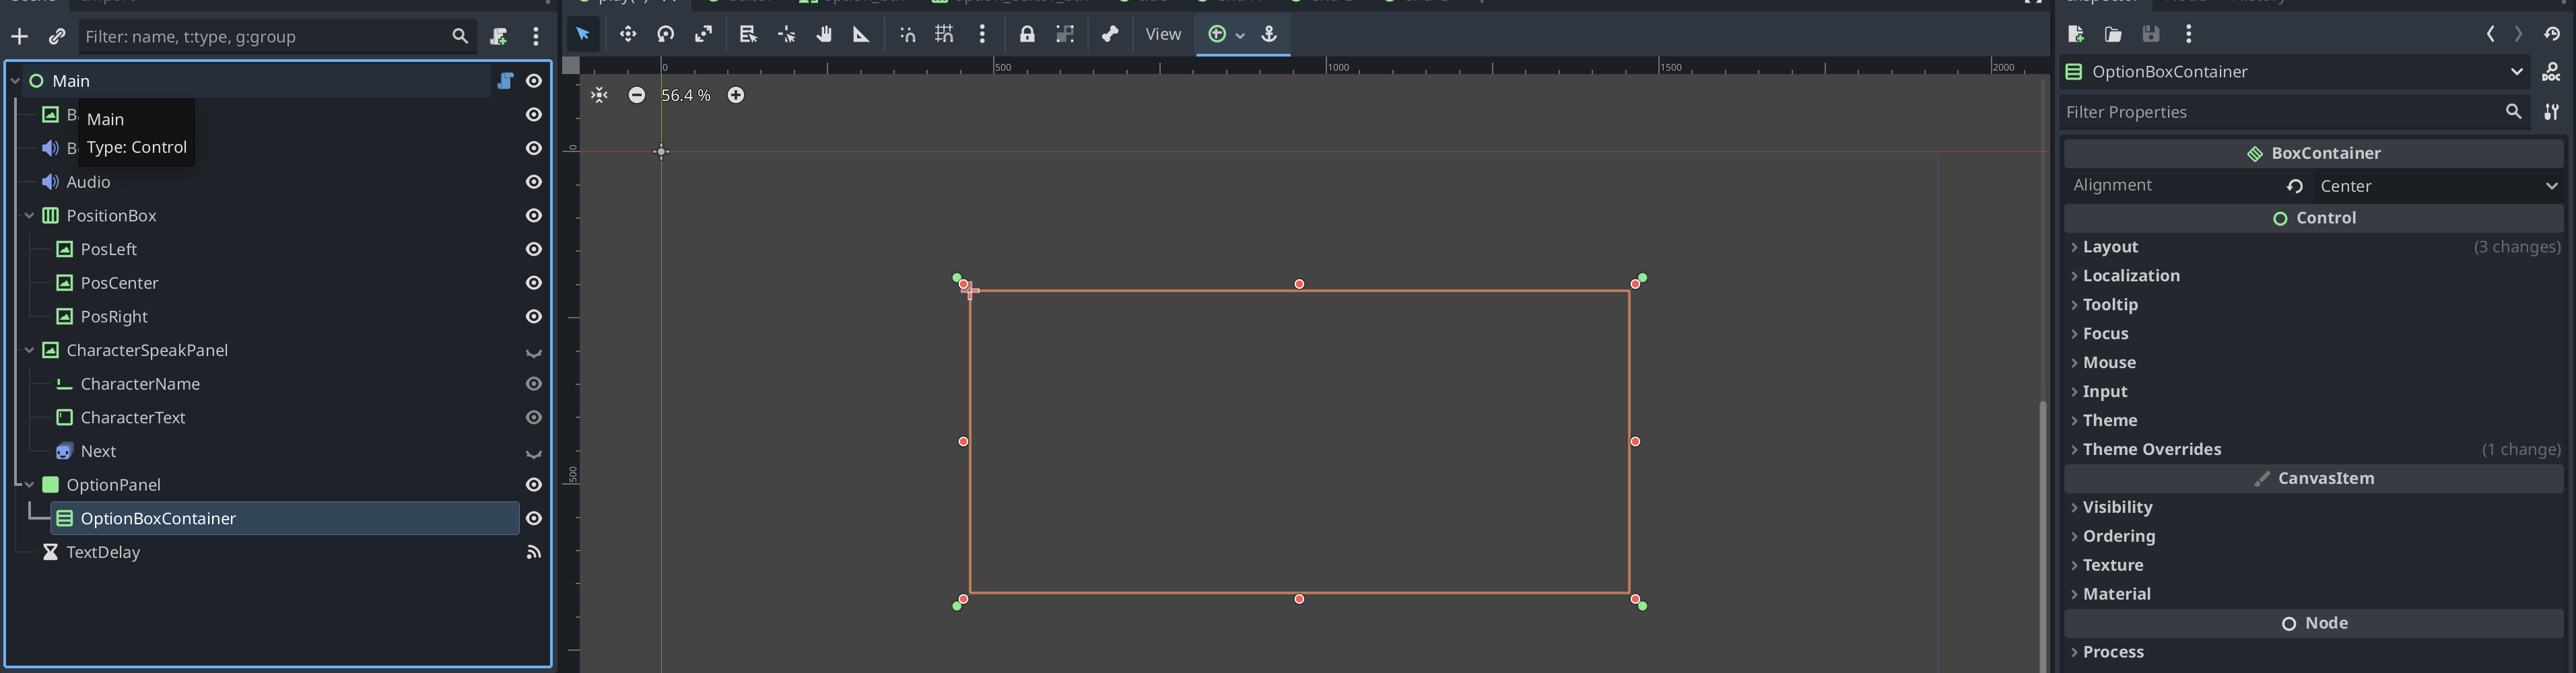This screenshot has height=673, width=2576.
Task: Toggle grid snap in the toolbar
Action: [944, 35]
